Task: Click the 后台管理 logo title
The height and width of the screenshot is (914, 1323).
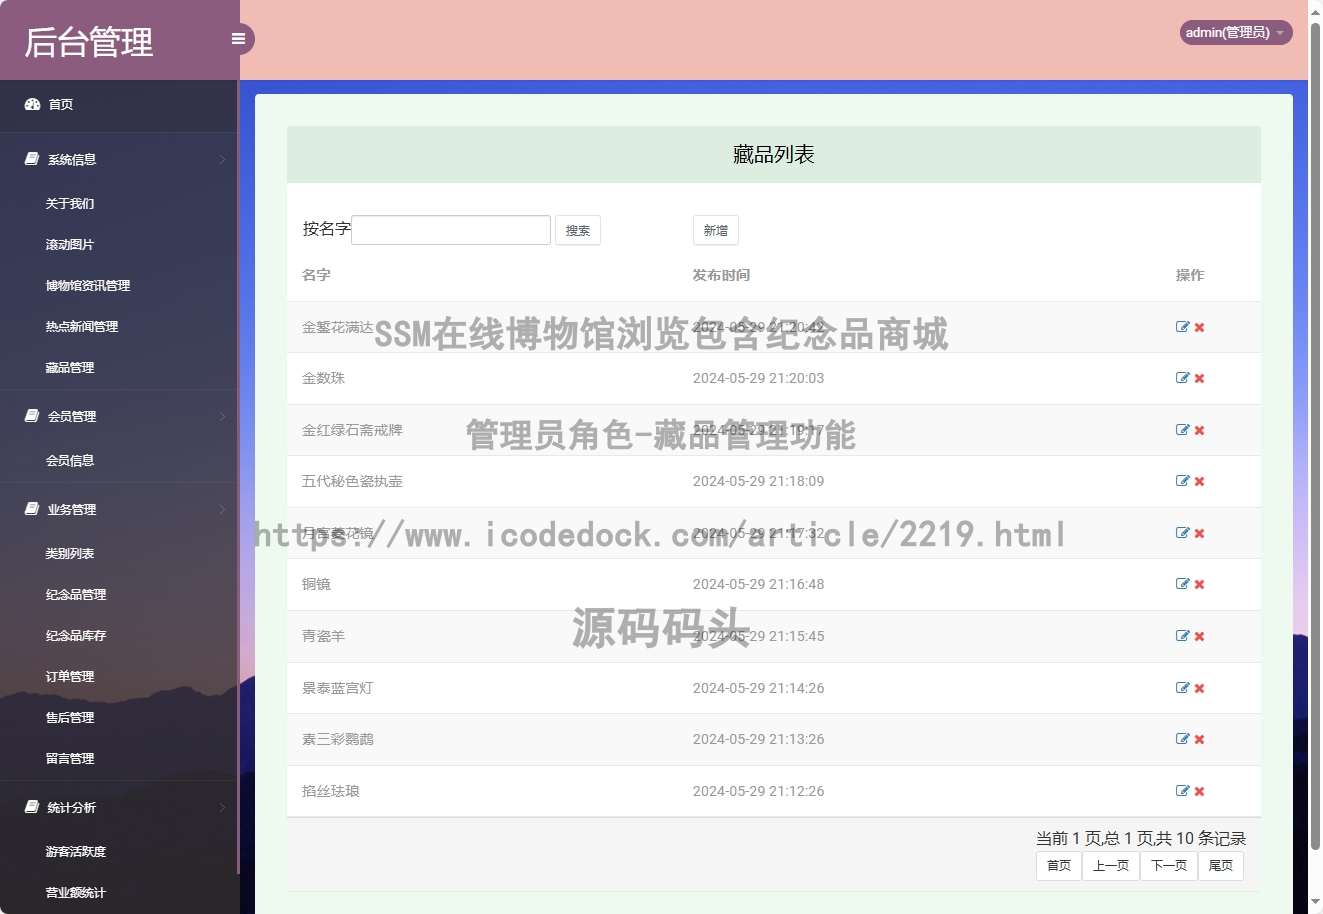Action: click(x=89, y=42)
